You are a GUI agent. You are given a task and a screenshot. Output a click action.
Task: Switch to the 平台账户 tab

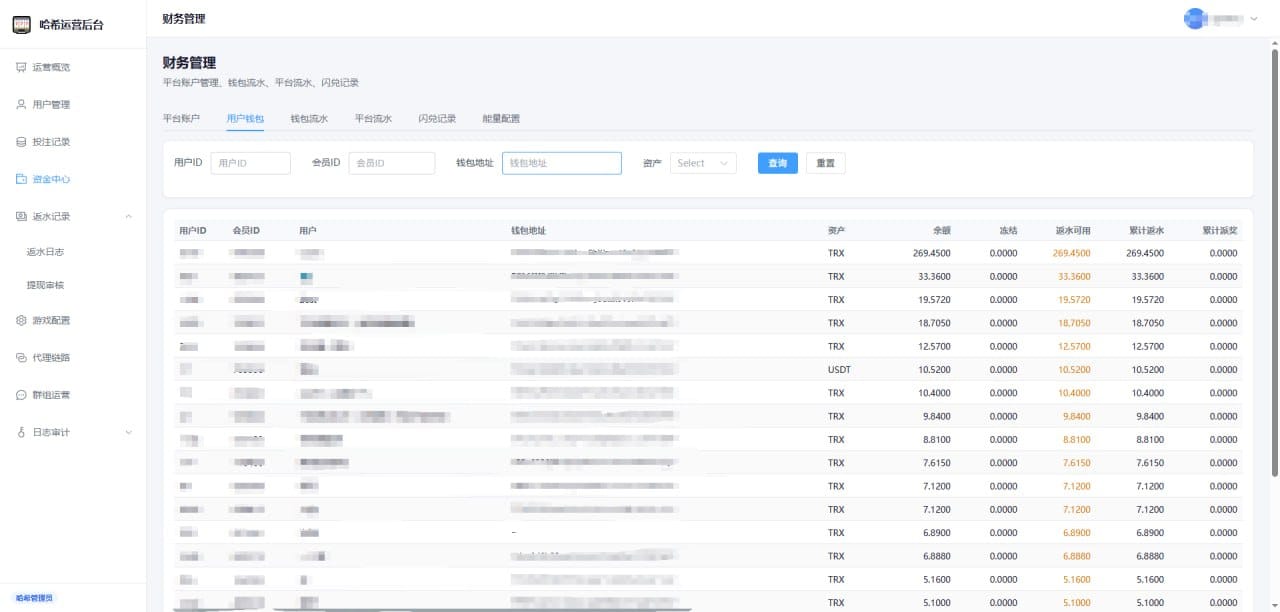[x=181, y=118]
